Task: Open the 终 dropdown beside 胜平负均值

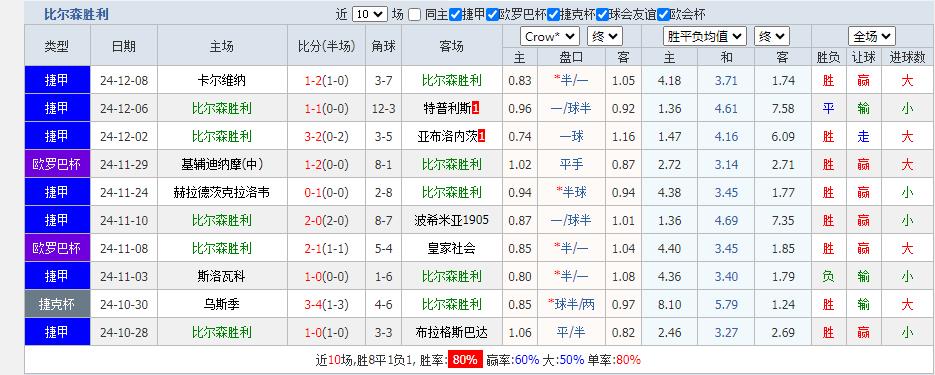Action: (x=772, y=36)
